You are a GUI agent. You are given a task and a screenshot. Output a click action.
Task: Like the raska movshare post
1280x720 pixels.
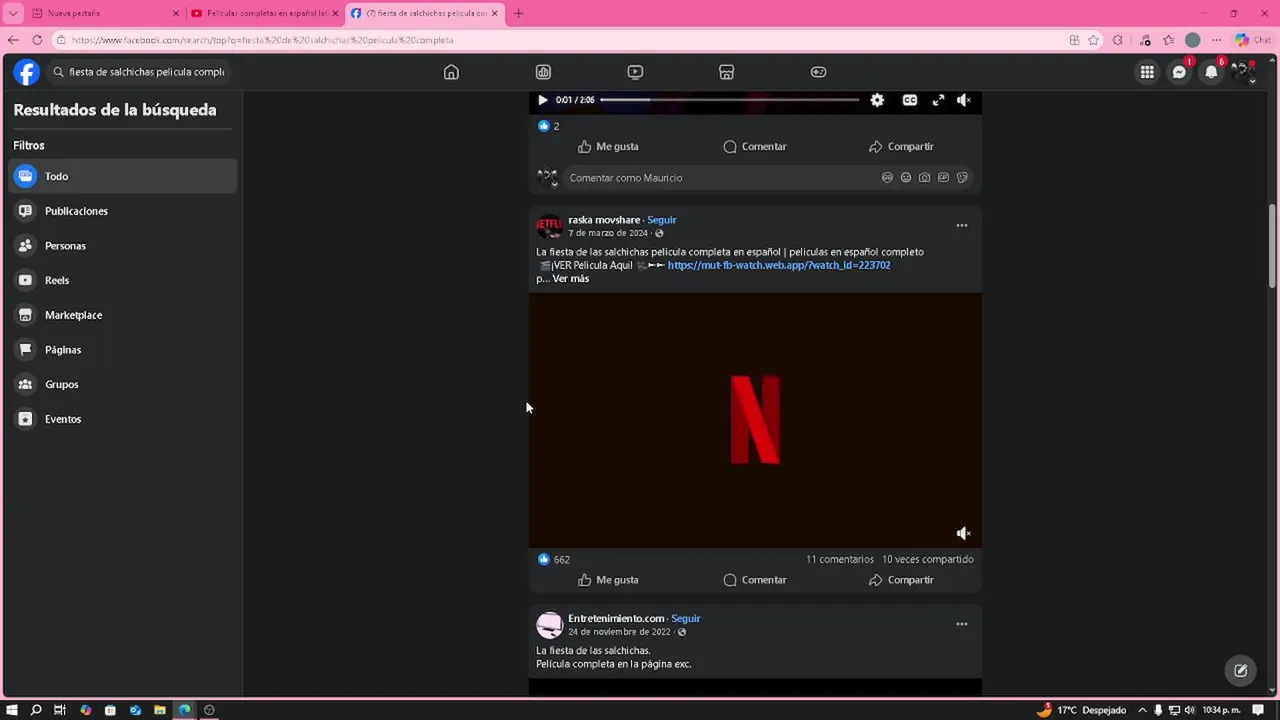pos(608,580)
